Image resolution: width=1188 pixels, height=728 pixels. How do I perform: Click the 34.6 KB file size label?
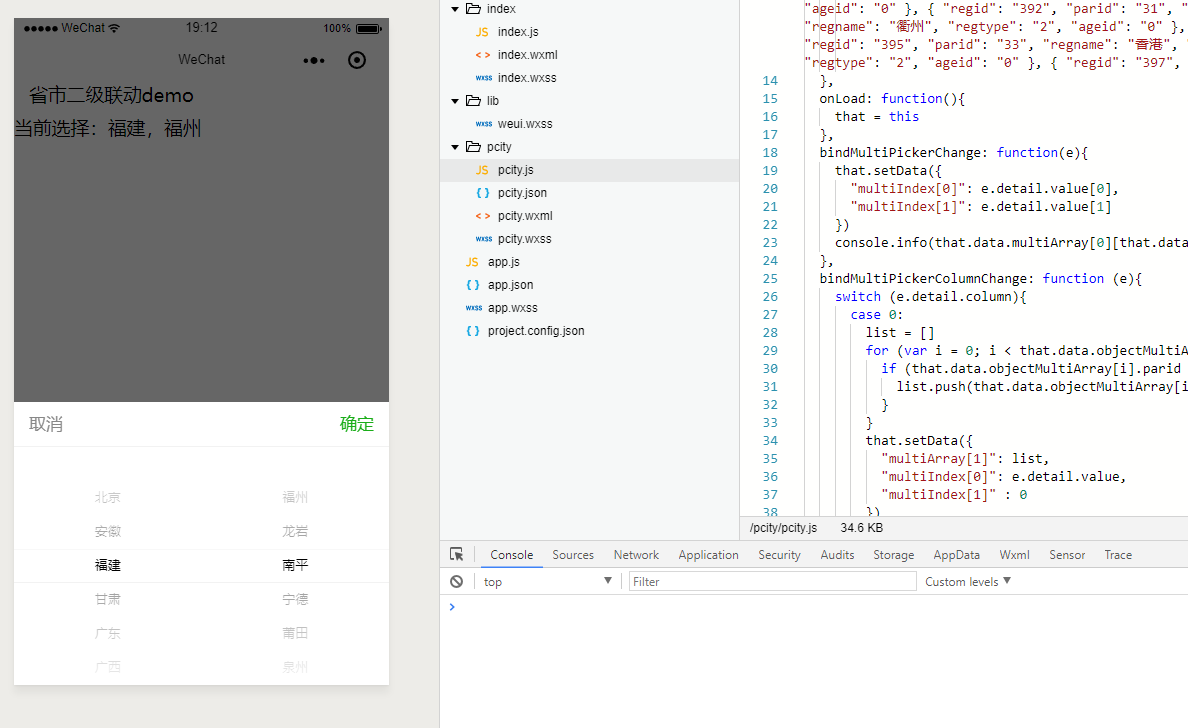[x=861, y=528]
